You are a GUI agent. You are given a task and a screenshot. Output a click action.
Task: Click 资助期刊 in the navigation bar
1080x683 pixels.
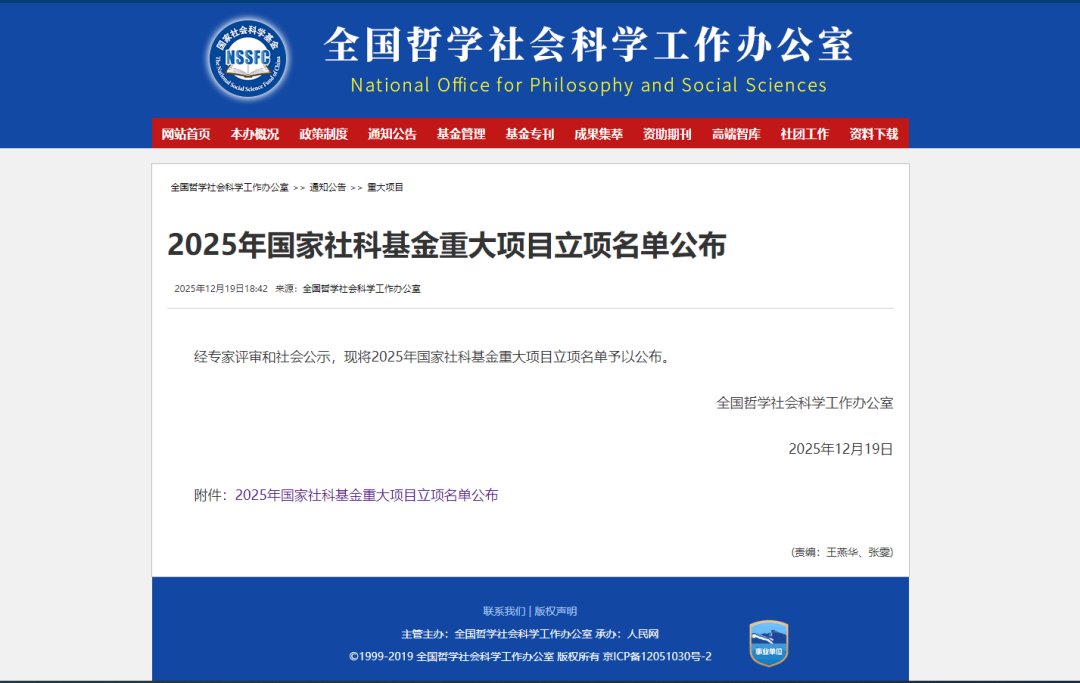[667, 134]
